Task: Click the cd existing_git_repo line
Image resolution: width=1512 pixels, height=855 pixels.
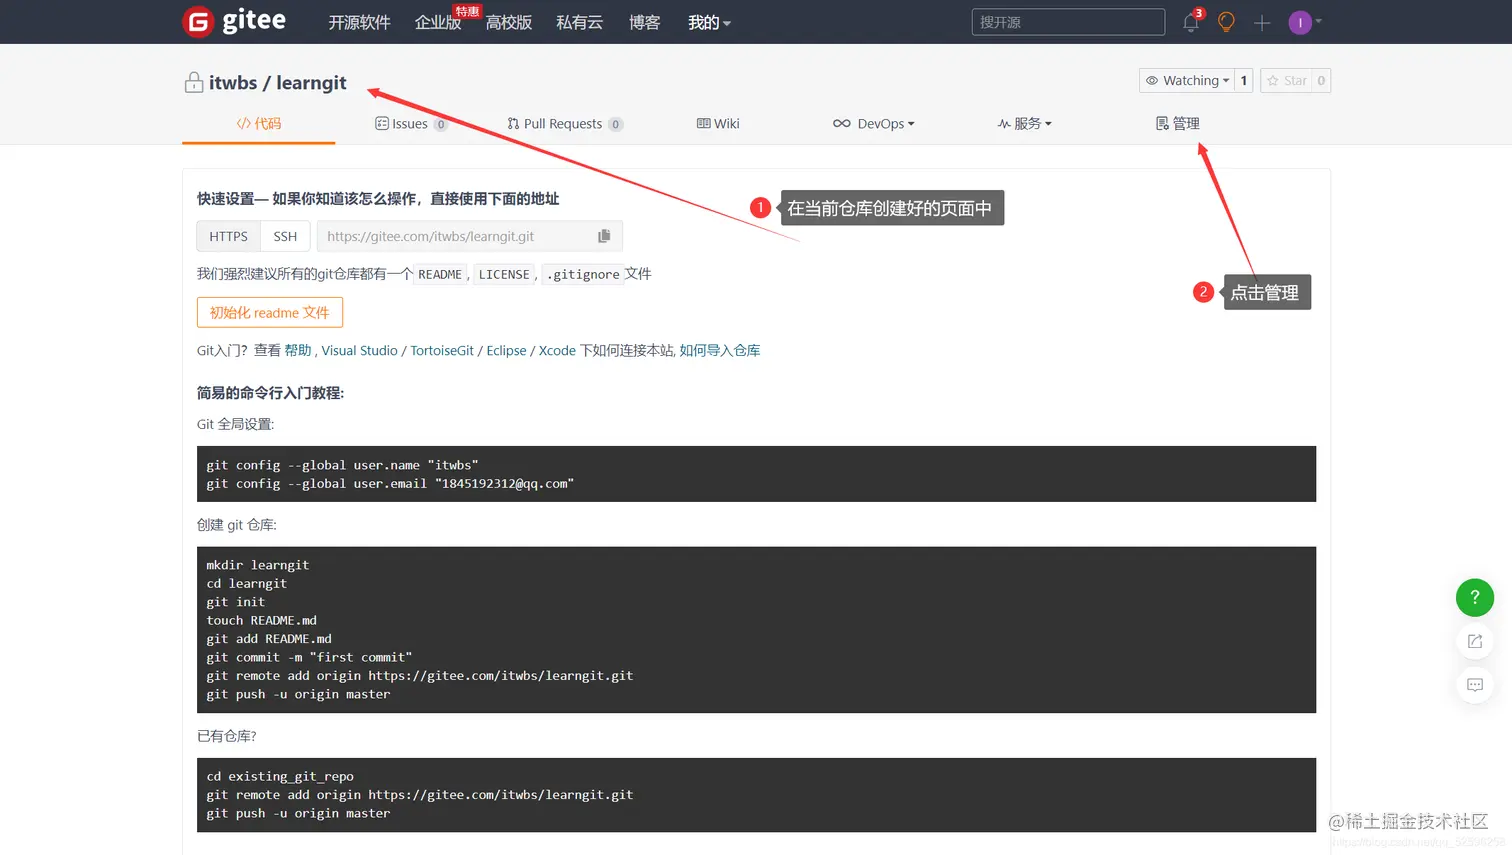Action: [280, 776]
